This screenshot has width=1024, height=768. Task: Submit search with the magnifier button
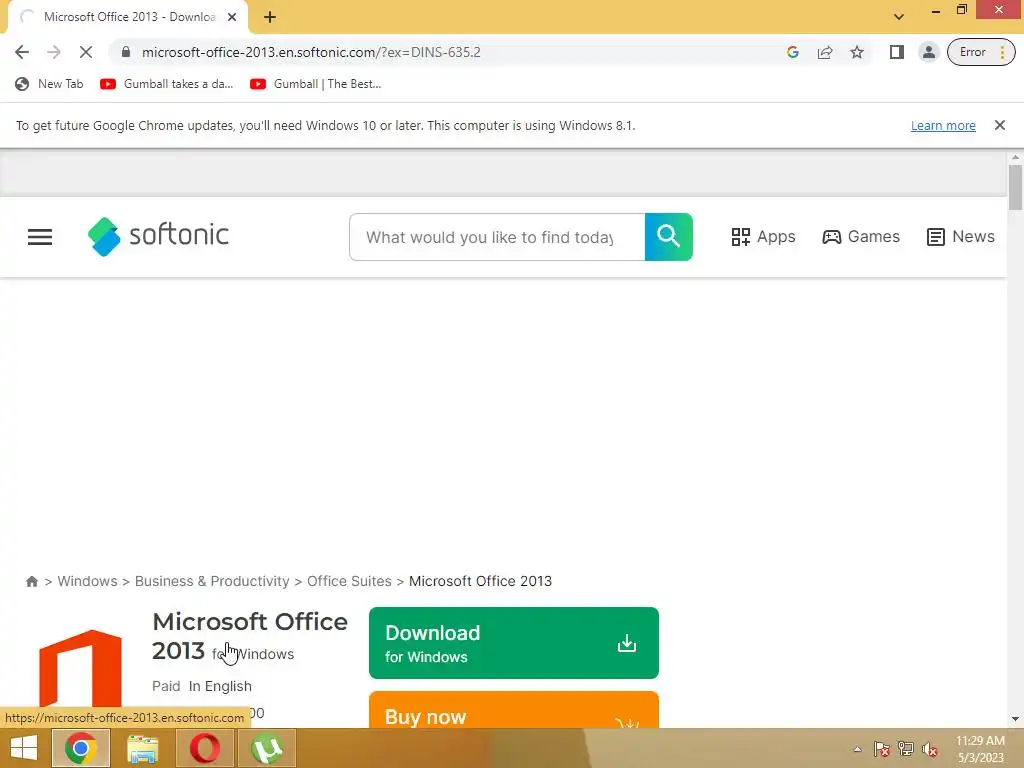click(669, 237)
